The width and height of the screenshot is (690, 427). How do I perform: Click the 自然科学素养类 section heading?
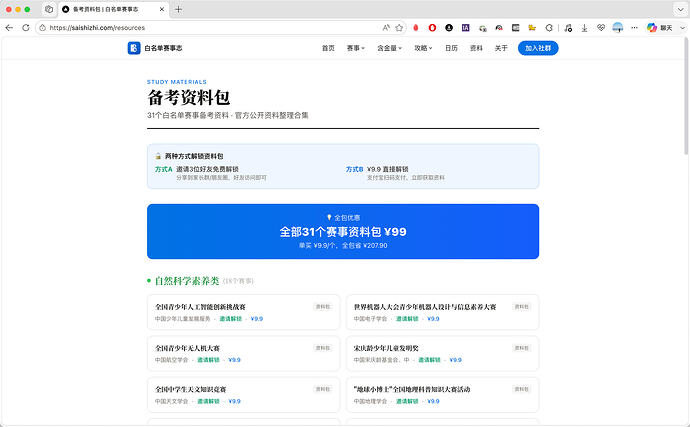coord(187,281)
